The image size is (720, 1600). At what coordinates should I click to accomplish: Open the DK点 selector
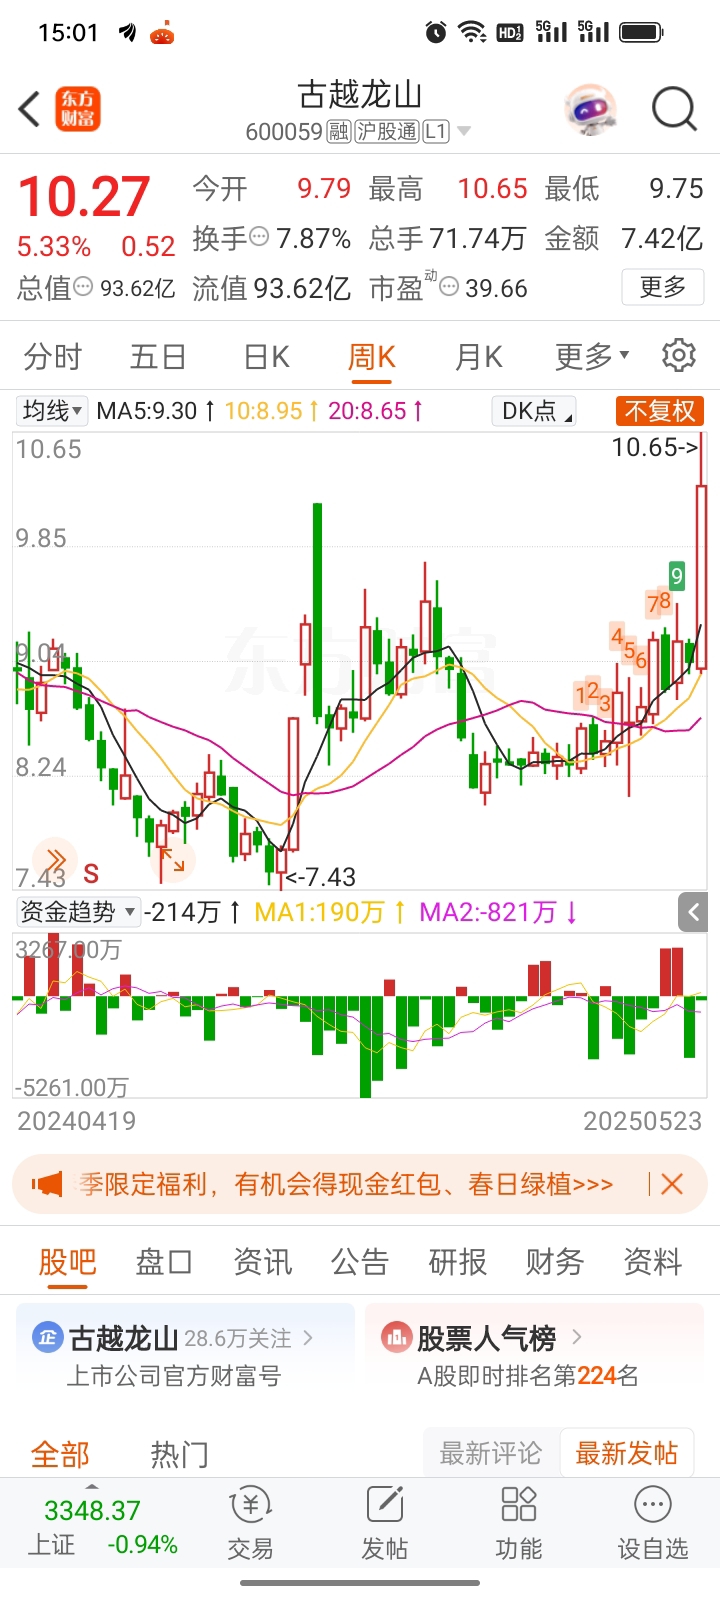click(535, 411)
